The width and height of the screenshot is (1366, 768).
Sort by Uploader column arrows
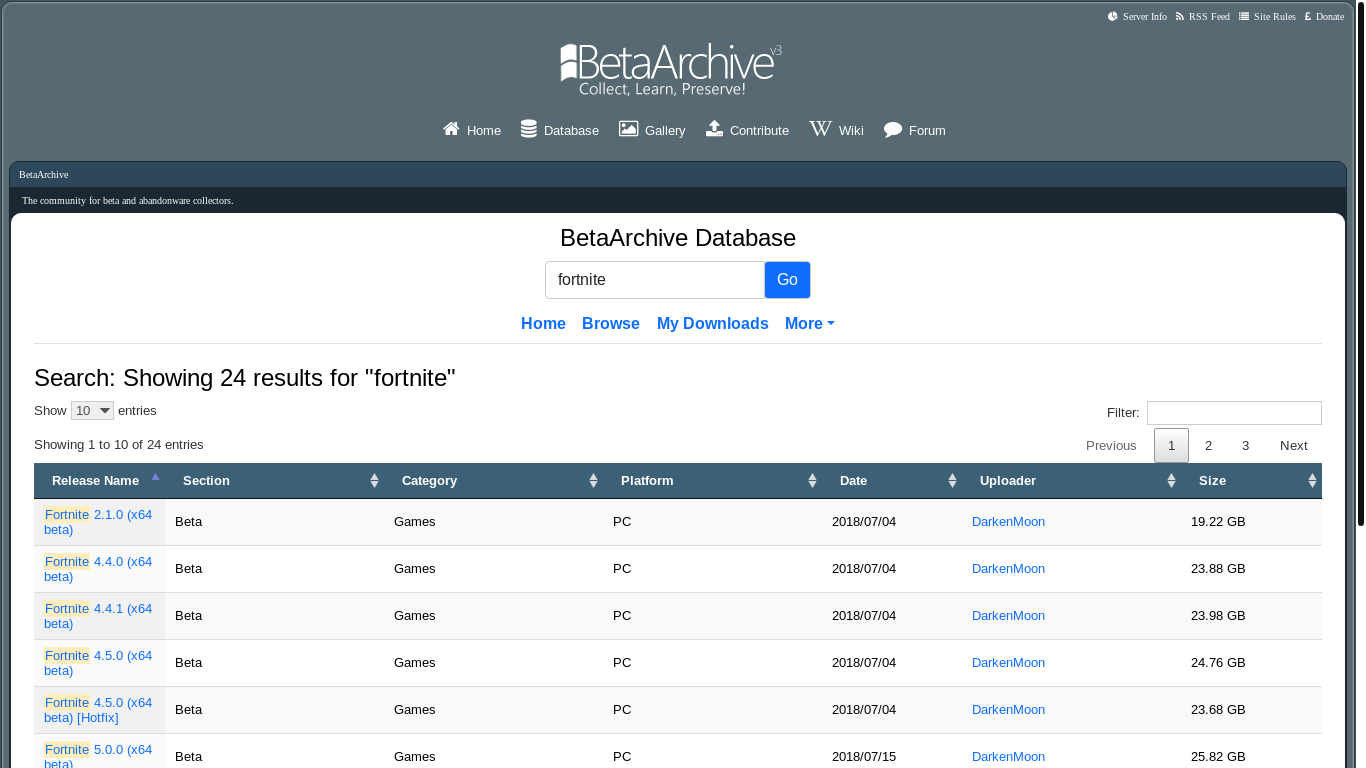pyautogui.click(x=1171, y=481)
